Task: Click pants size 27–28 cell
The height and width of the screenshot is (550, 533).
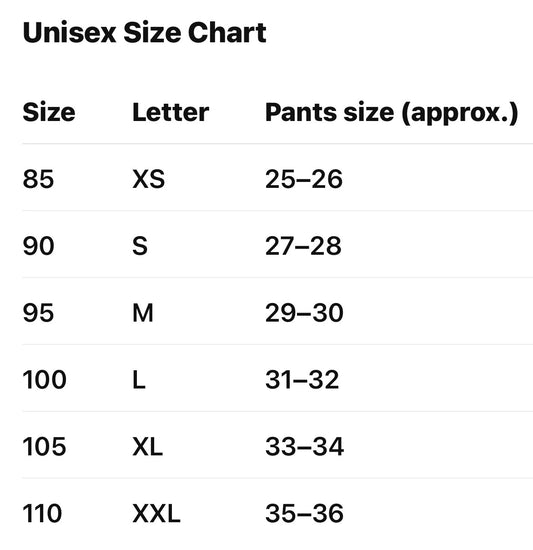Action: point(303,246)
